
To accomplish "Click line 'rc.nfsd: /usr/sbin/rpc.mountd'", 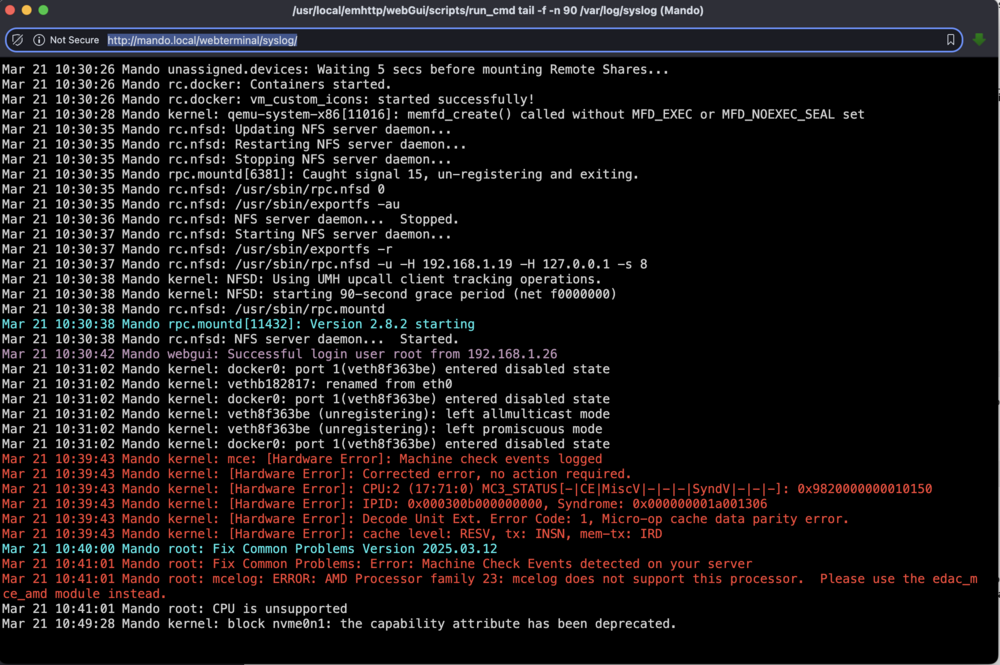I will point(193,309).
